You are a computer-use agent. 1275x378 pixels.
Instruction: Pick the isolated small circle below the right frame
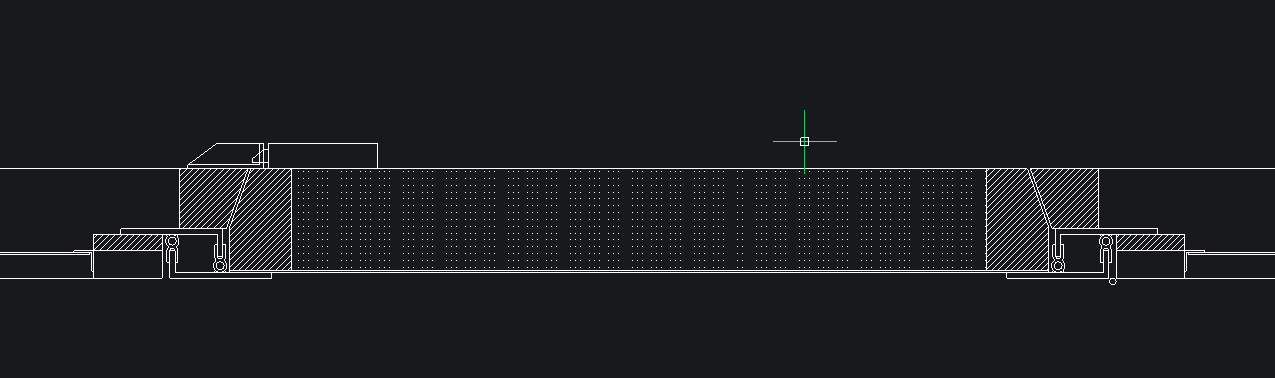(x=1113, y=281)
